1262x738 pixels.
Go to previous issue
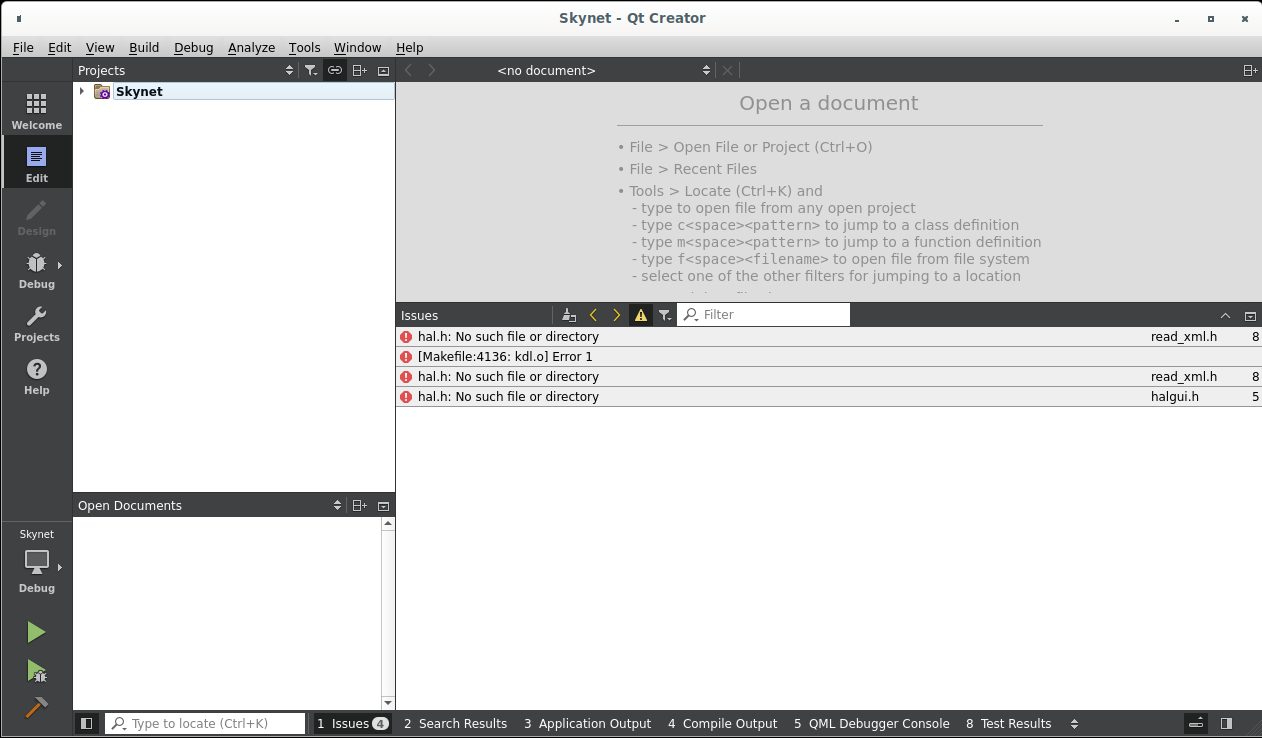pos(593,315)
